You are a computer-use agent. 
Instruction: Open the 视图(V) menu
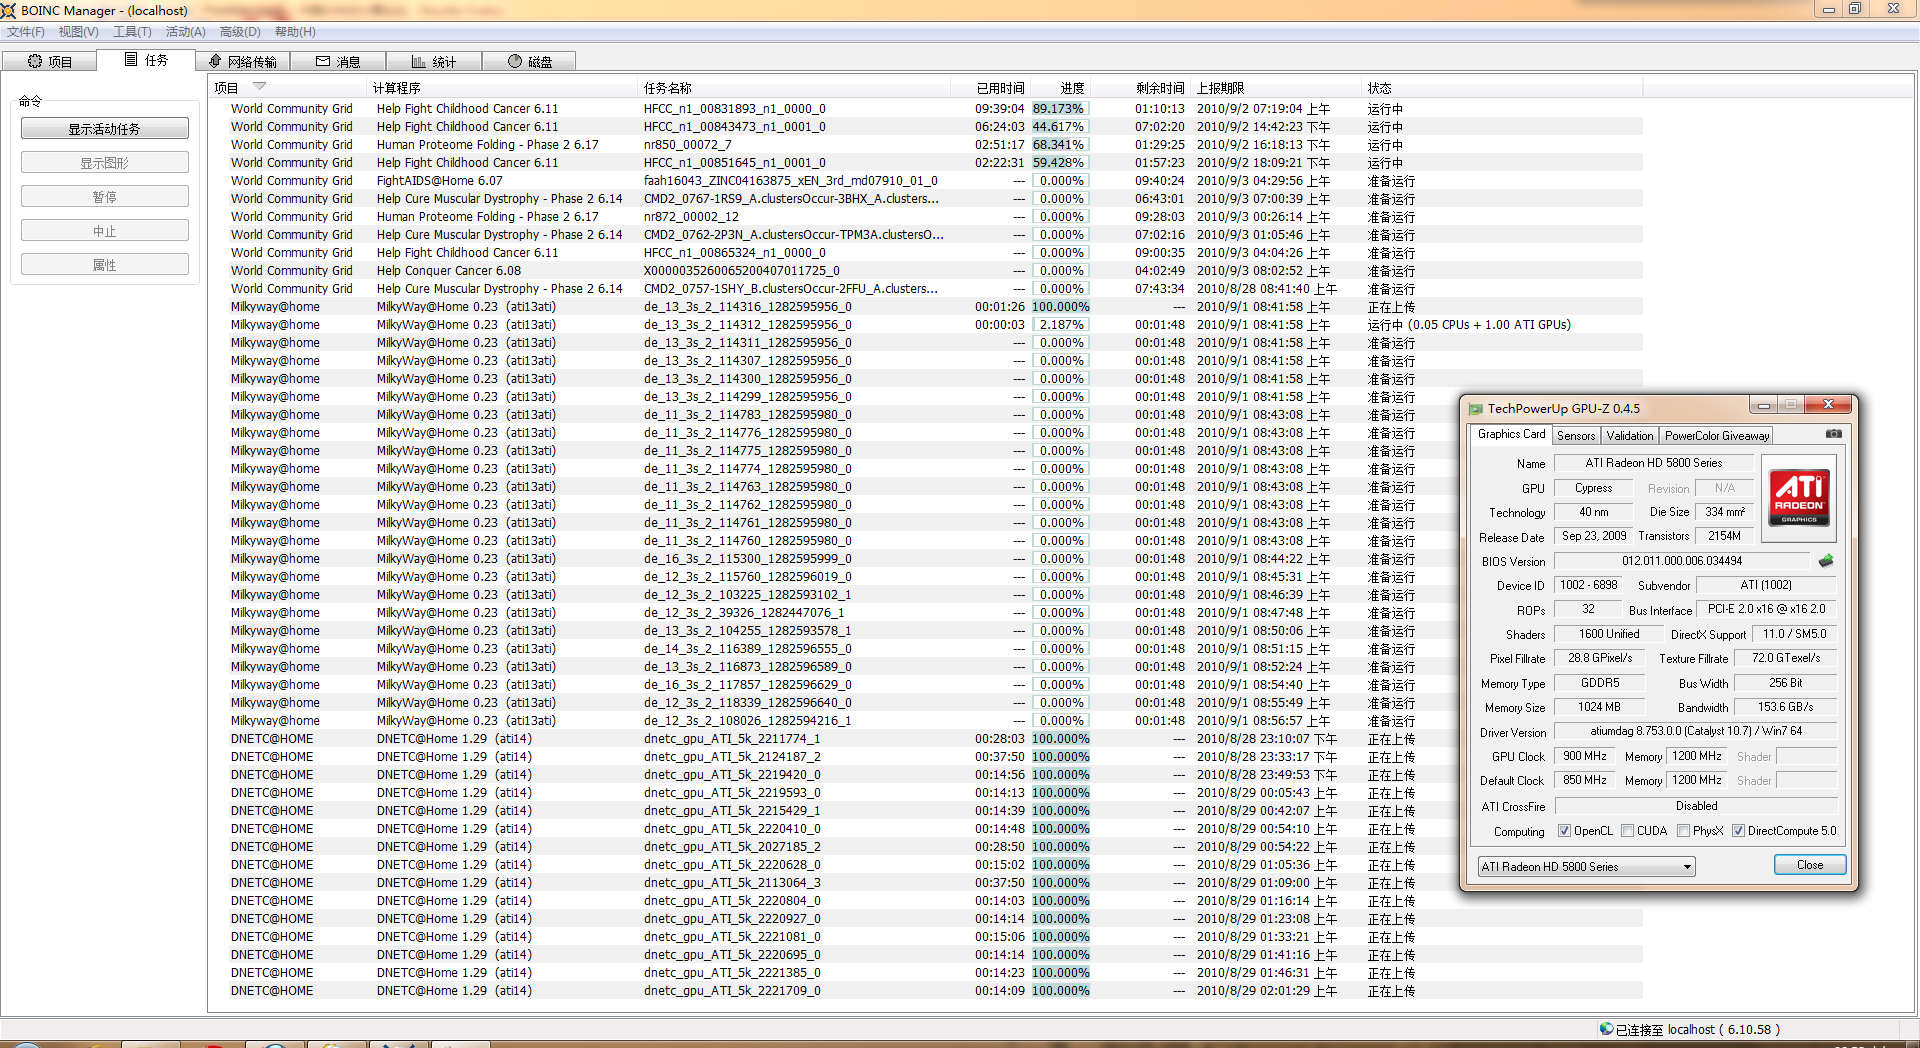(78, 32)
